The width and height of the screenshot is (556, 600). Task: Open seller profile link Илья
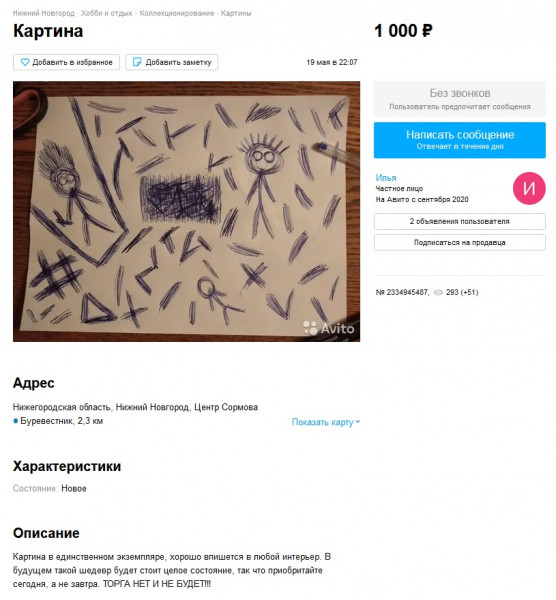point(386,178)
